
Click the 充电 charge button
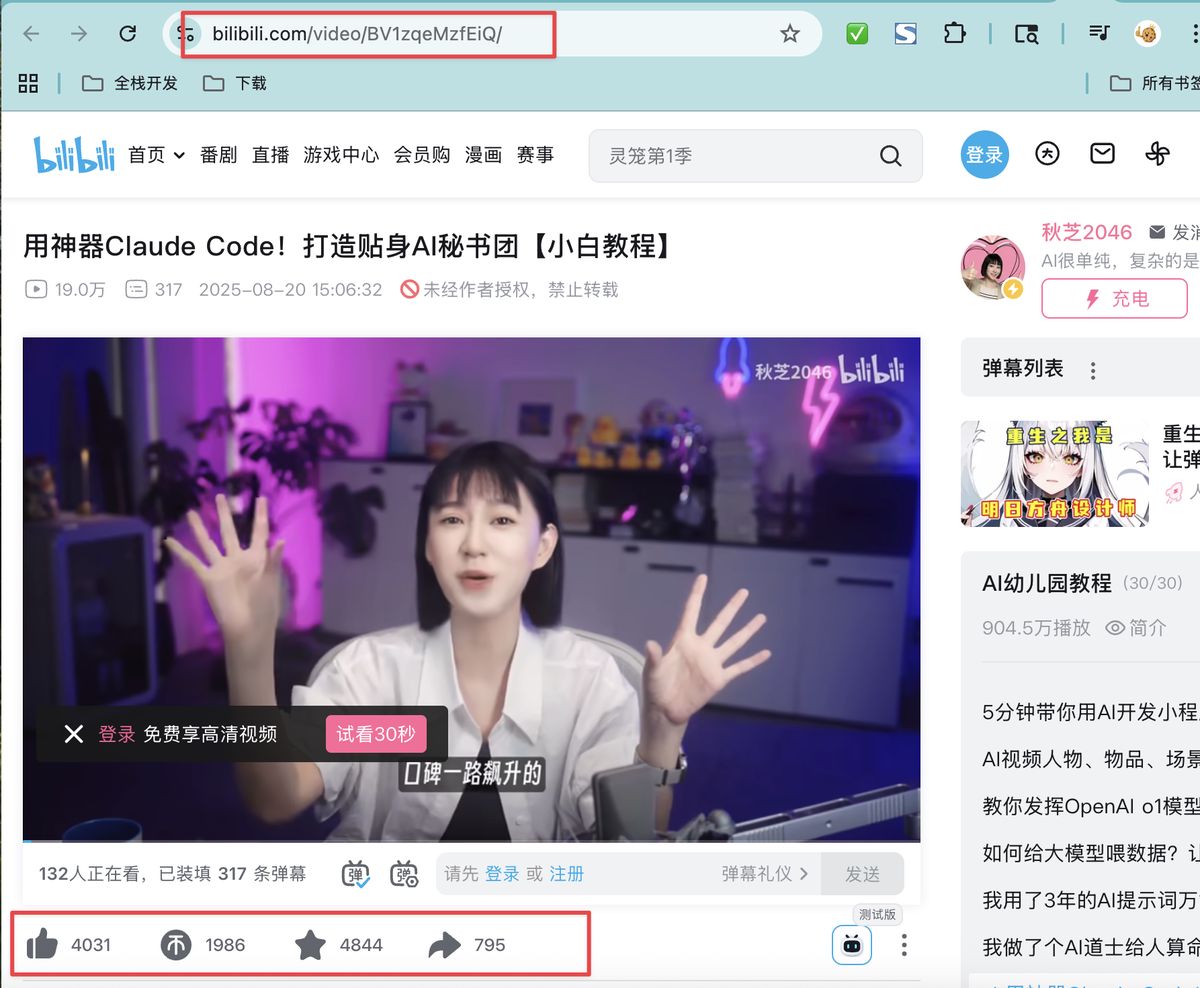pos(1113,298)
